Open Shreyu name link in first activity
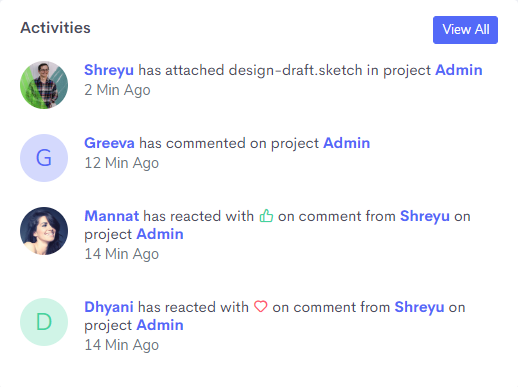This screenshot has height=387, width=518. pyautogui.click(x=109, y=70)
